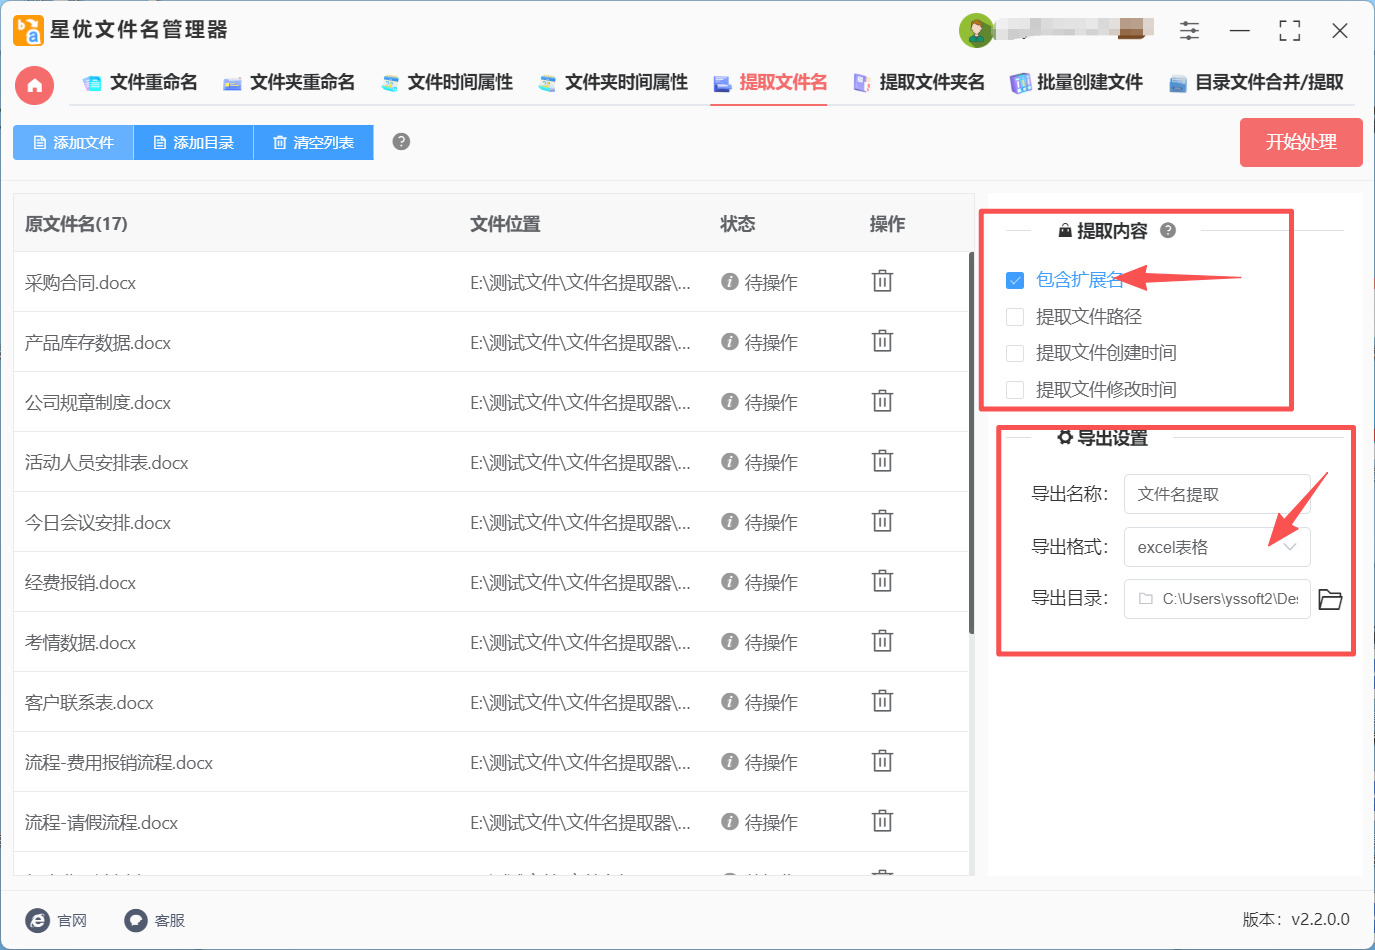Show help for 提取内容 section
This screenshot has height=950, width=1375.
[1168, 231]
